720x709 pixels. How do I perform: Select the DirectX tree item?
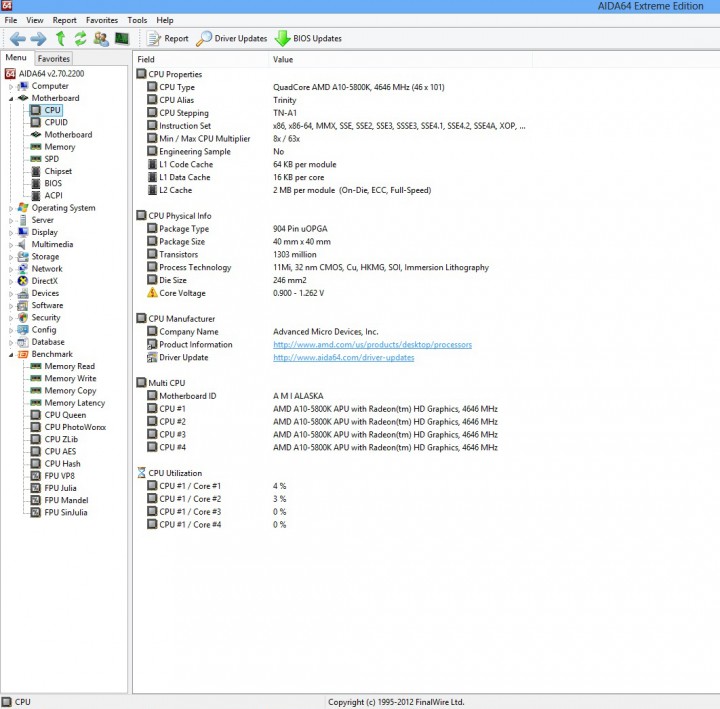38,281
